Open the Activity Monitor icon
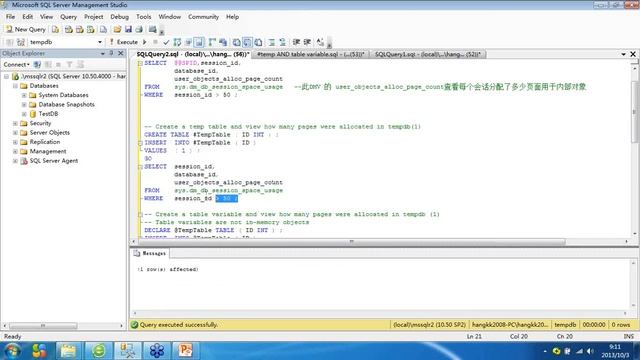This screenshot has width=640, height=360. 153,29
